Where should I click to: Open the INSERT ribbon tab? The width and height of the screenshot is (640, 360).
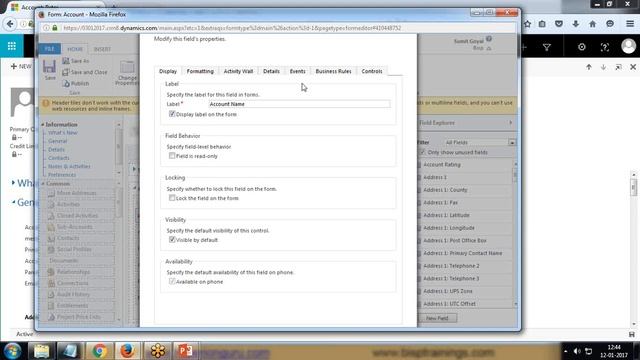click(x=102, y=49)
